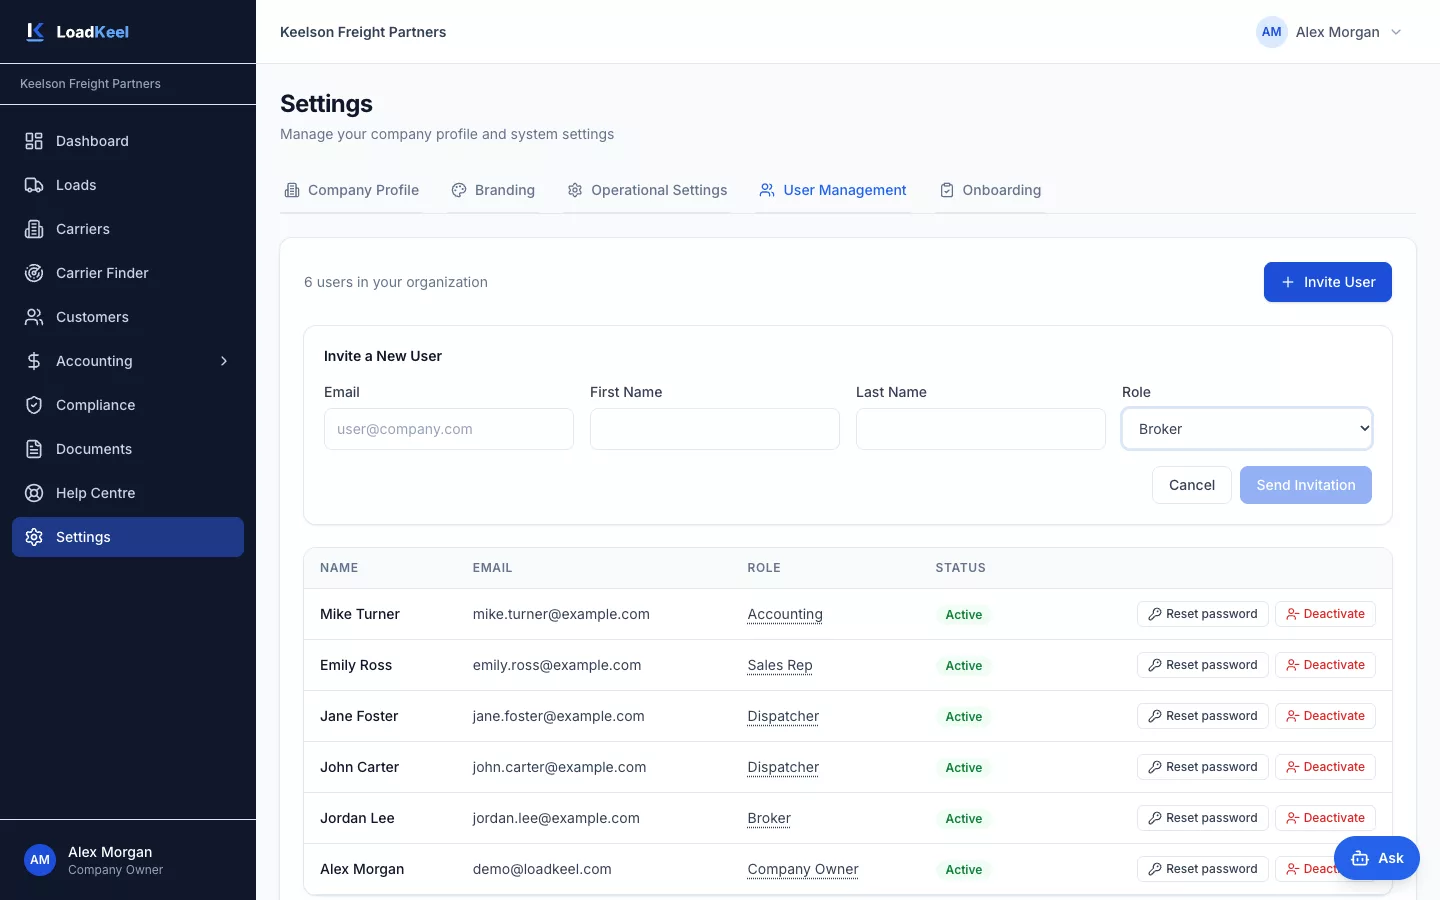Click Alex Morgan profile in sidebar footer
This screenshot has height=900, width=1440.
point(128,860)
